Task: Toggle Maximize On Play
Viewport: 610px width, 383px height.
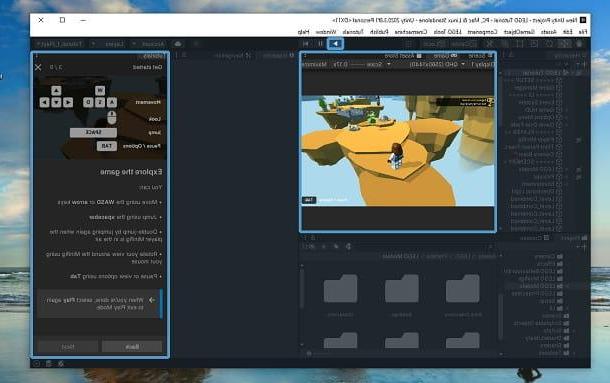Action: point(314,65)
